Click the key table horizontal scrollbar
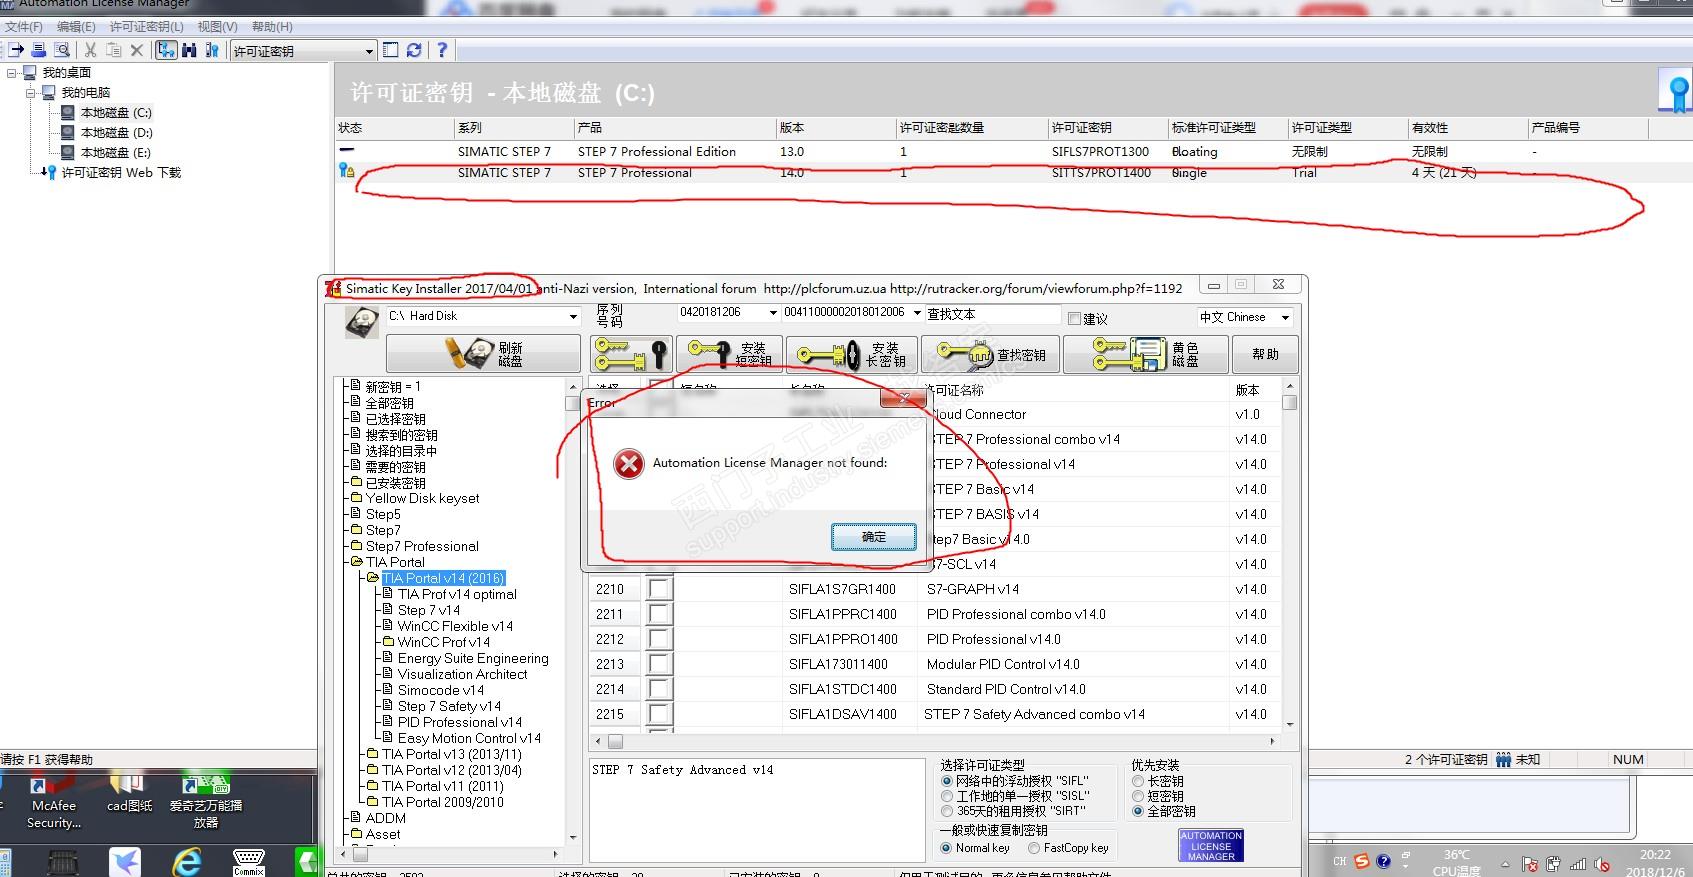The image size is (1693, 877). (937, 741)
